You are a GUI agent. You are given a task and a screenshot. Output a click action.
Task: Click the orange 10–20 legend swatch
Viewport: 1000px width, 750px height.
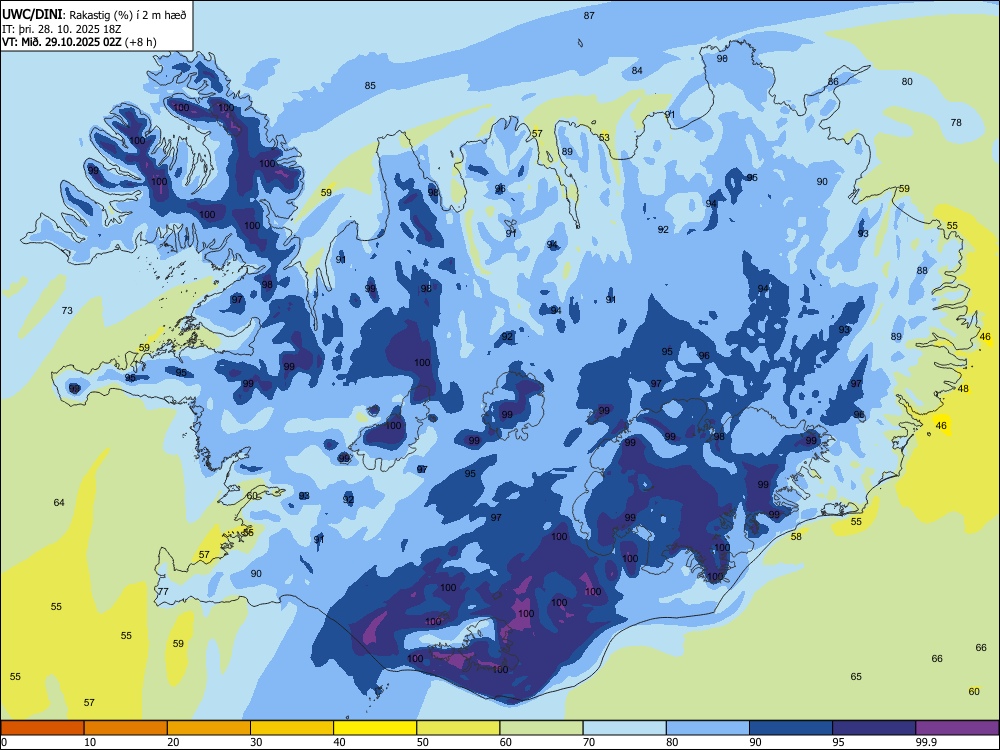point(126,728)
